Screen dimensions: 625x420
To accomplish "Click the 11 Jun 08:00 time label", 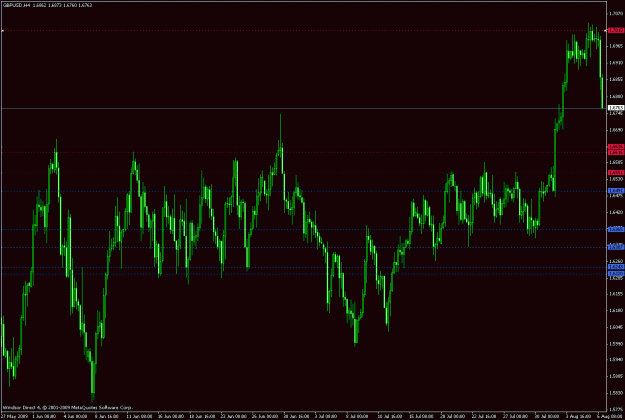I will (139, 416).
